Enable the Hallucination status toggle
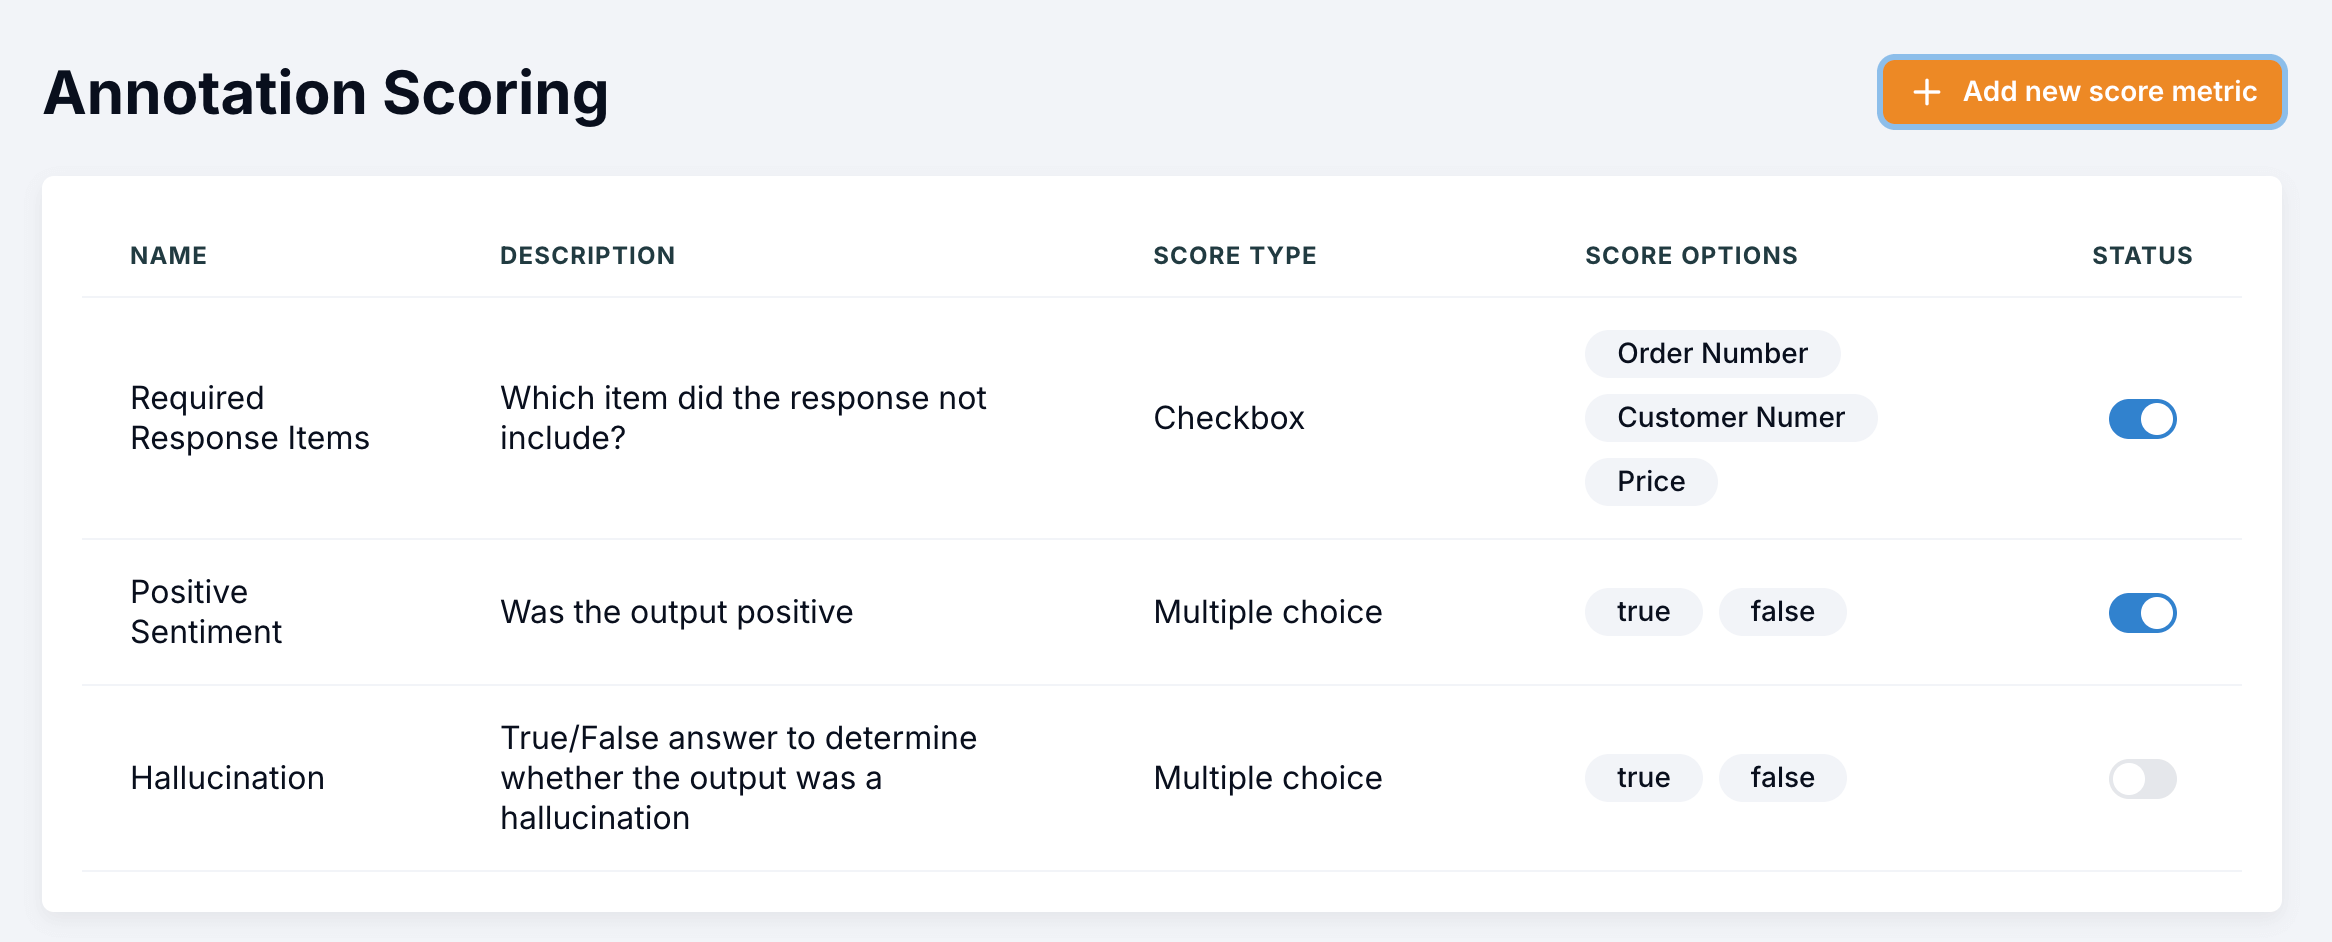 click(x=2142, y=779)
